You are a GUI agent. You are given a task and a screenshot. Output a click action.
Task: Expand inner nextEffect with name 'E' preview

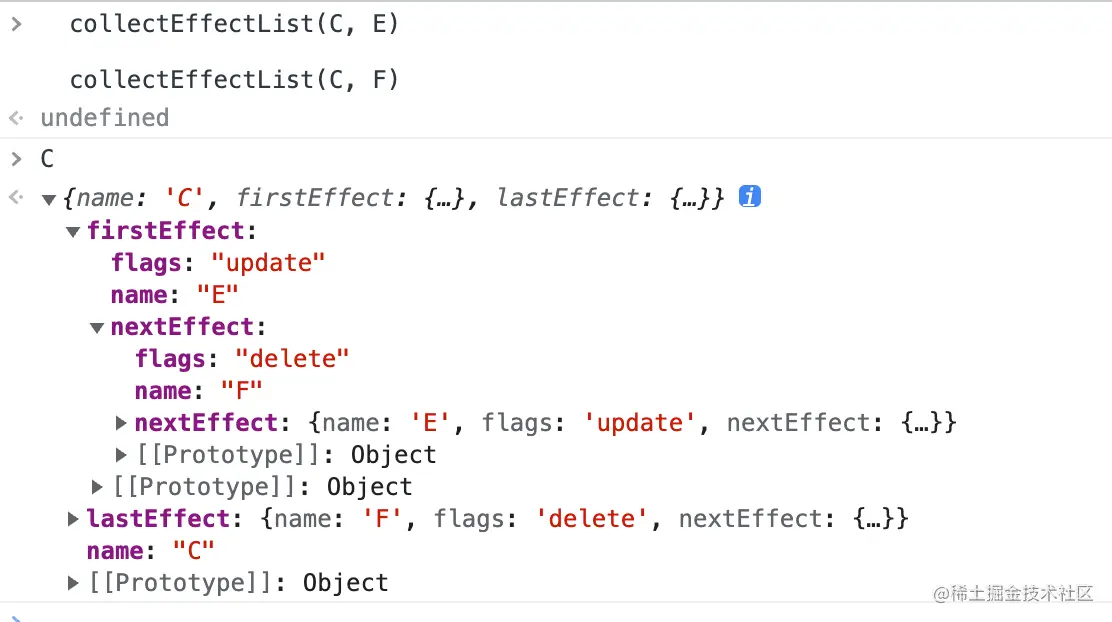pyautogui.click(x=121, y=423)
